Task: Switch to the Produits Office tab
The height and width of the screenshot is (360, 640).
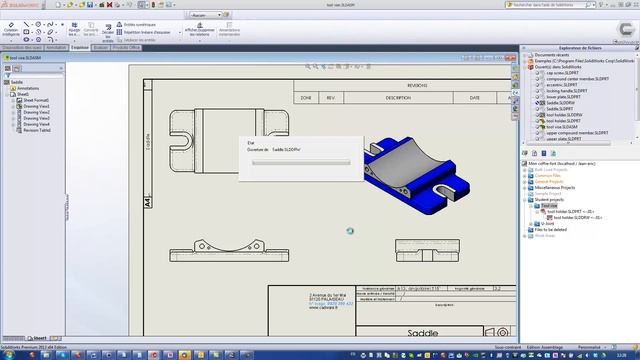Action: pyautogui.click(x=127, y=48)
